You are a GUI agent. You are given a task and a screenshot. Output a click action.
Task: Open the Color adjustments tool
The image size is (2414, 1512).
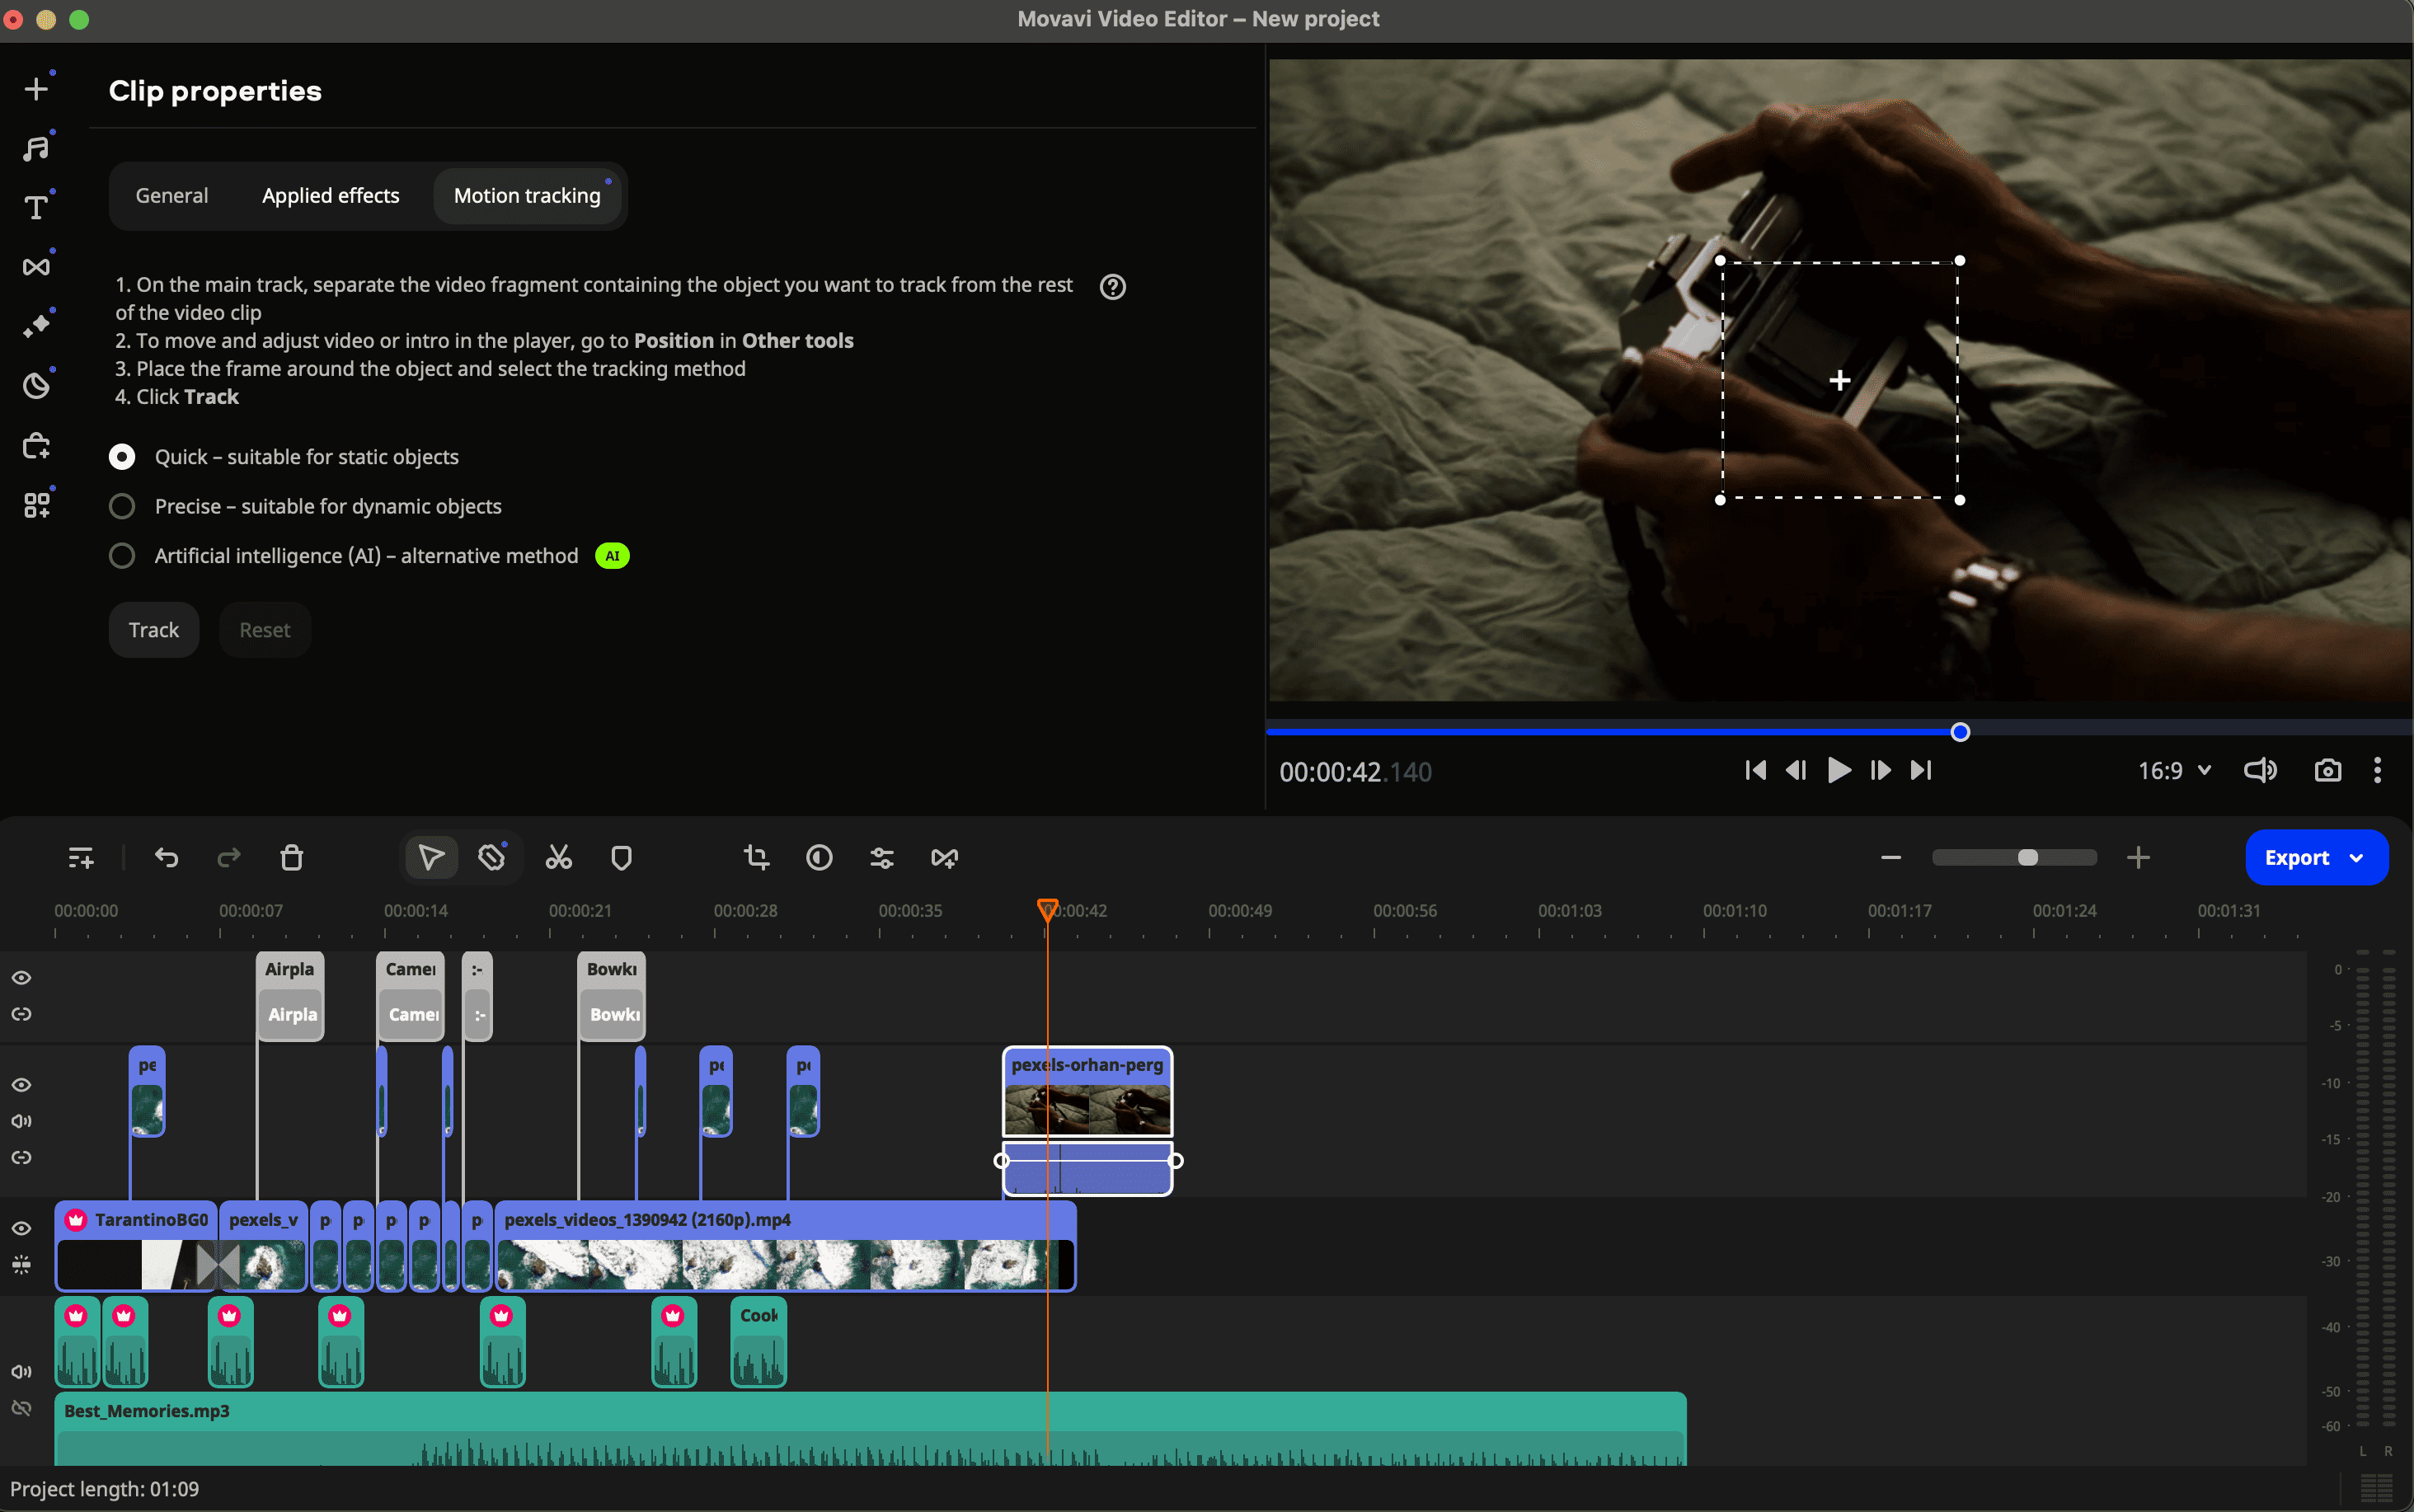(819, 858)
